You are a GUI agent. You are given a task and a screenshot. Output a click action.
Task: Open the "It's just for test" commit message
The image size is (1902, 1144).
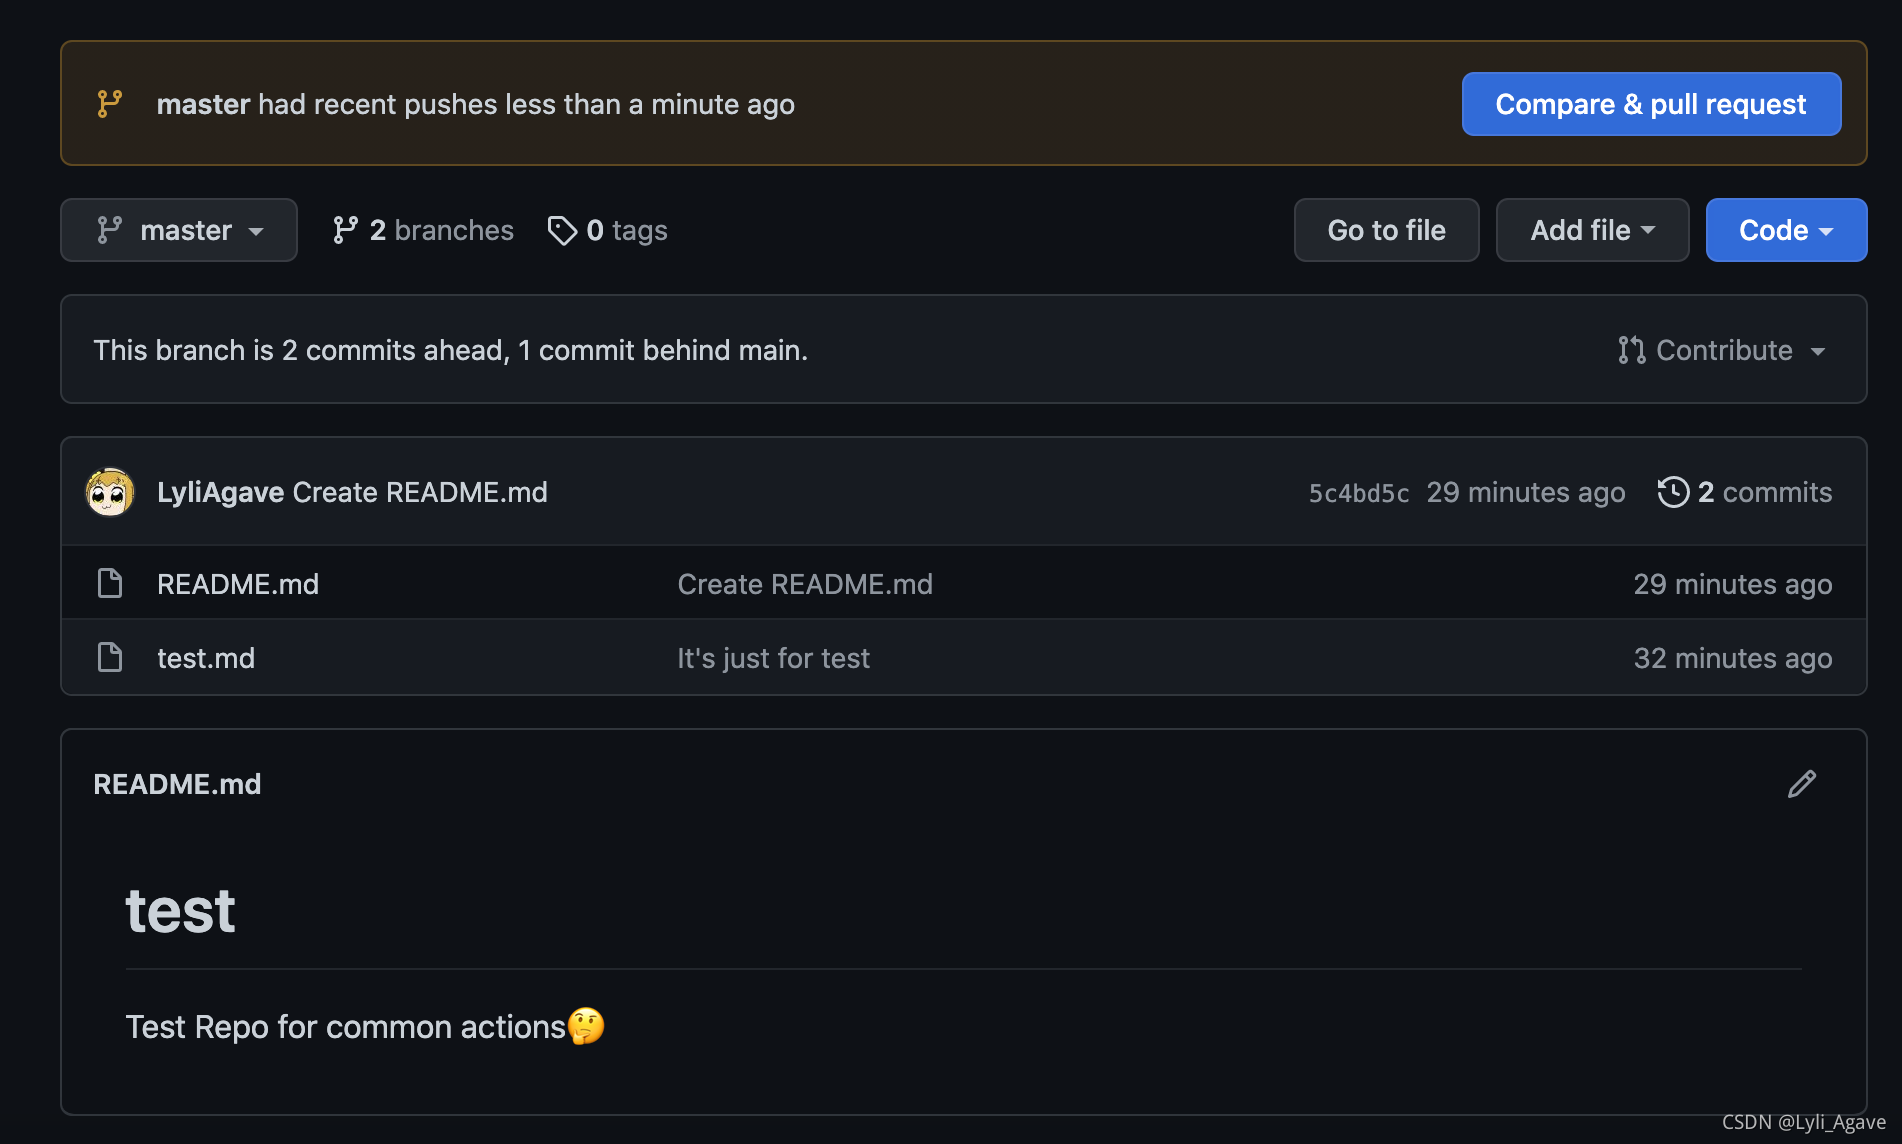tap(773, 658)
